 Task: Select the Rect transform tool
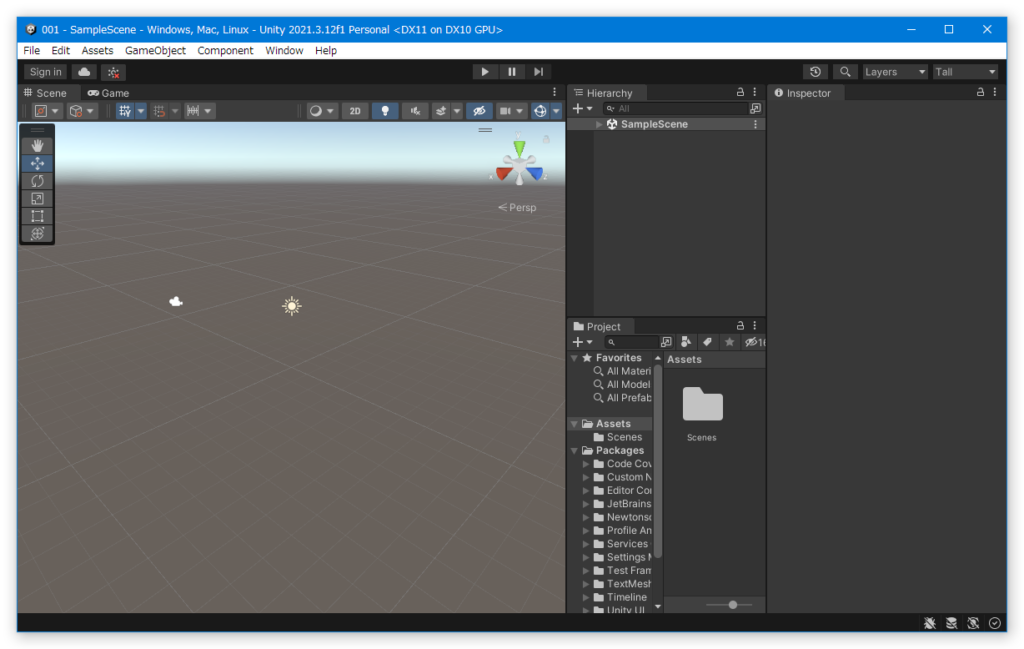pyautogui.click(x=37, y=216)
